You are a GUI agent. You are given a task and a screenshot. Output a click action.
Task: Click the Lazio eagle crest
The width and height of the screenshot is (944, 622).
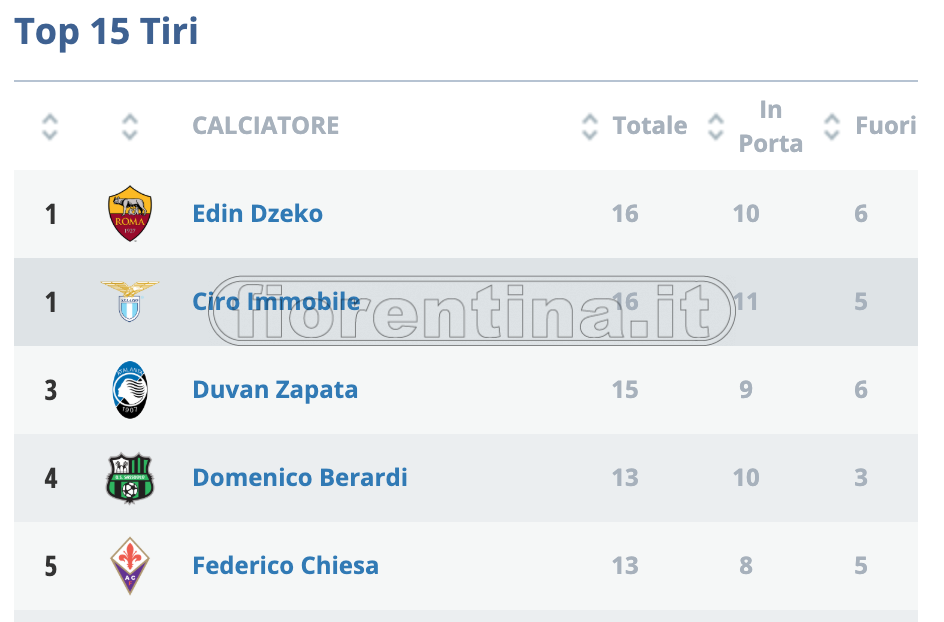pyautogui.click(x=129, y=301)
